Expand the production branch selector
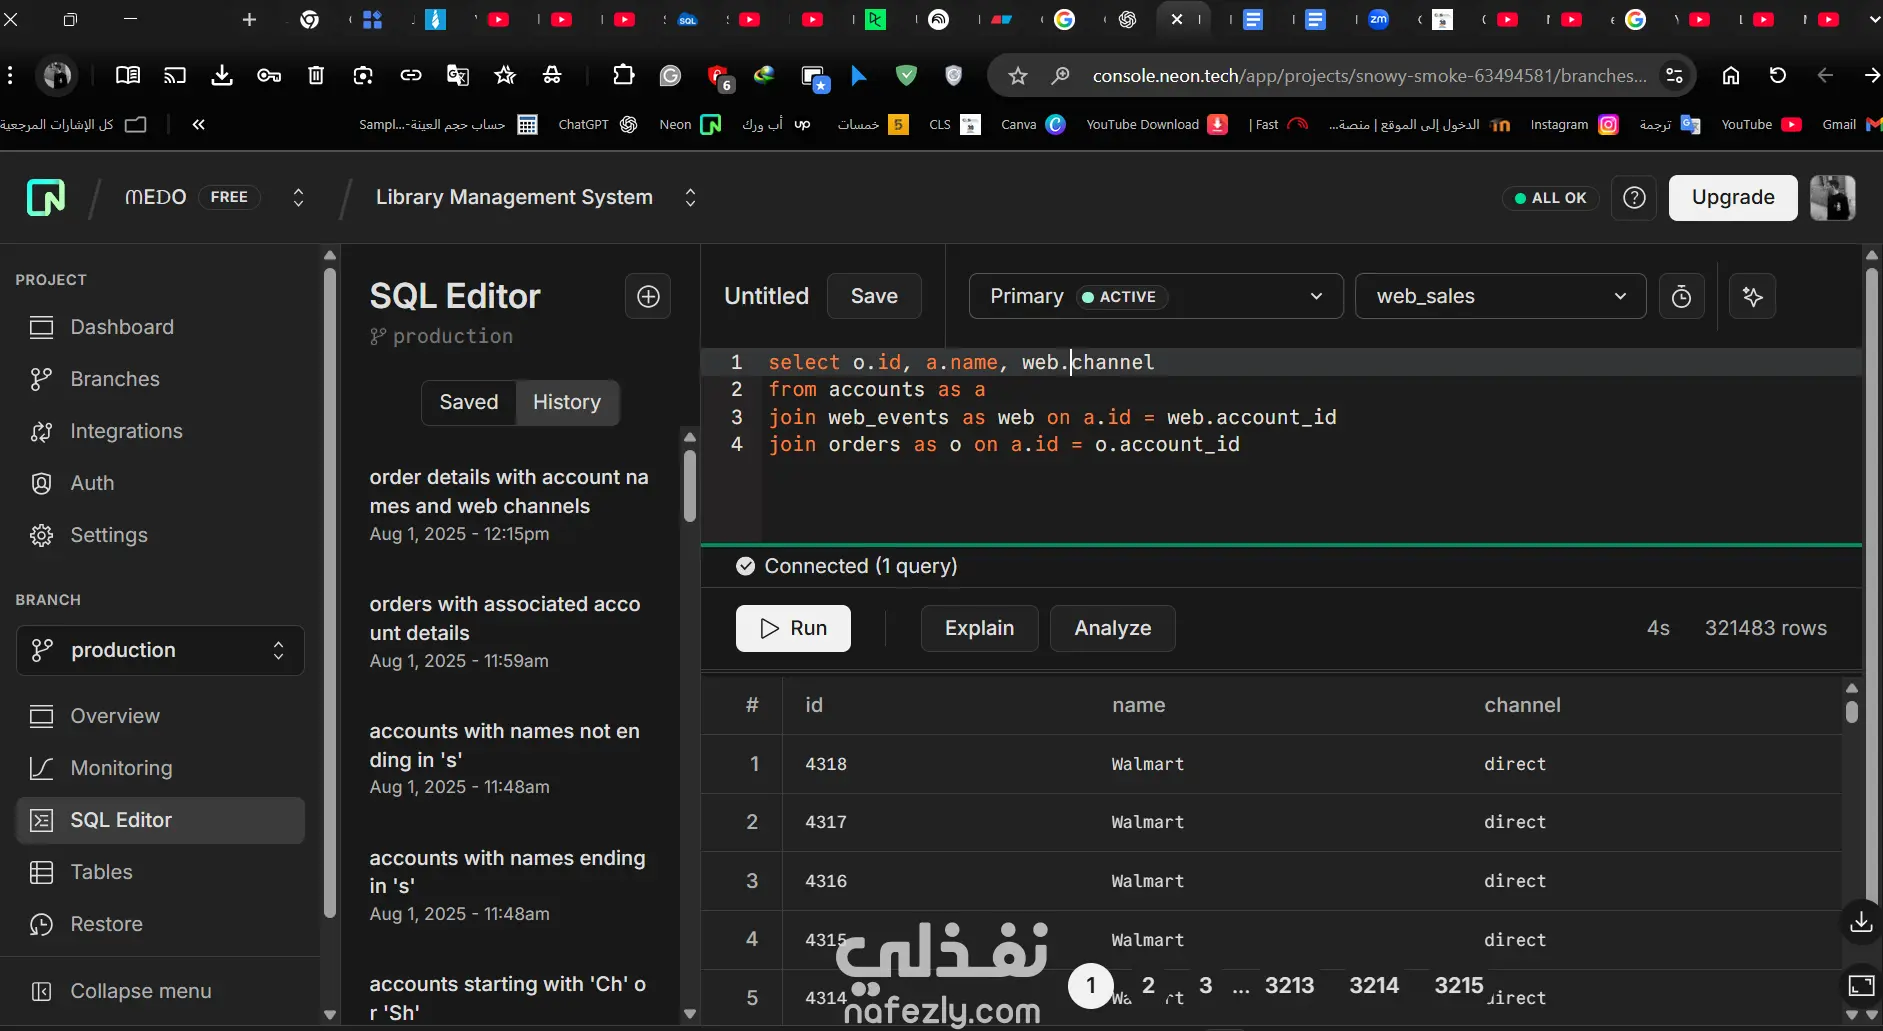This screenshot has height=1031, width=1883. point(160,650)
